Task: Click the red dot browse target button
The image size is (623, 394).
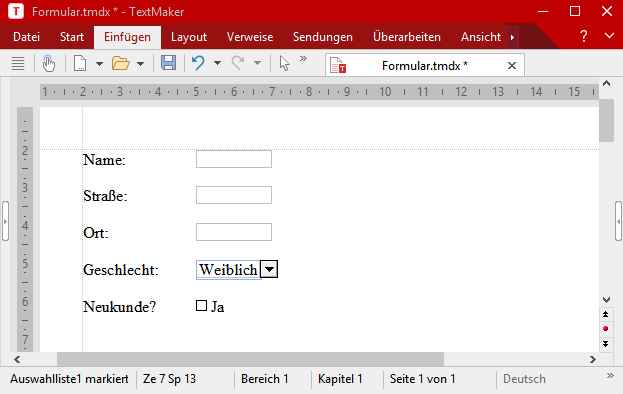Action: [x=606, y=328]
